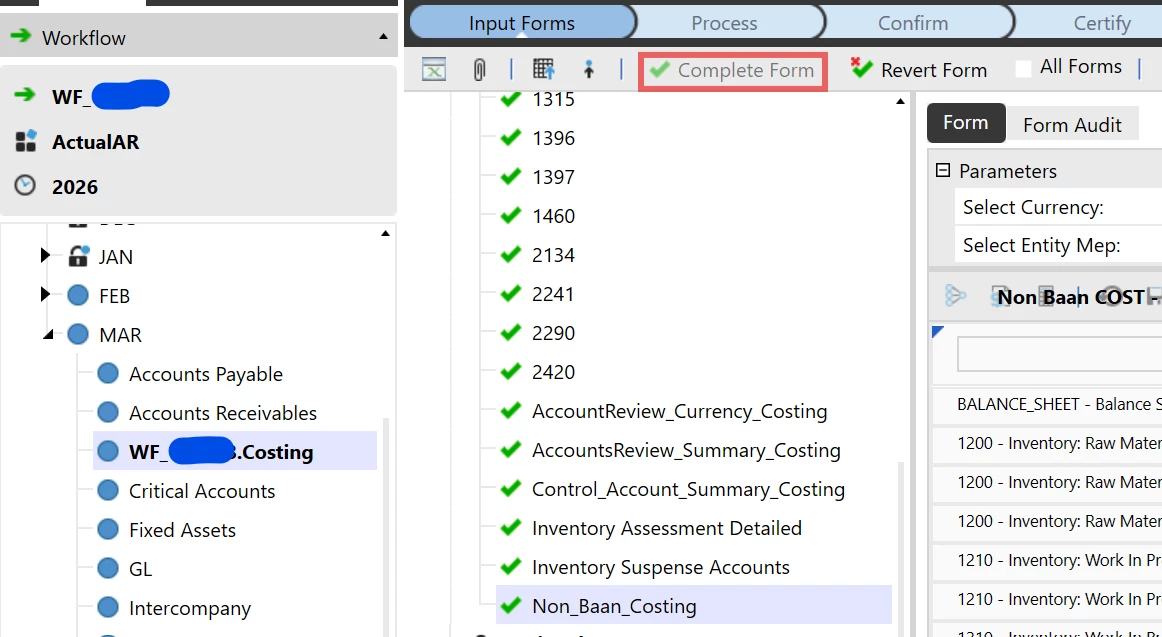Click the green arrow icon beside WF_ profile

[x=24, y=95]
